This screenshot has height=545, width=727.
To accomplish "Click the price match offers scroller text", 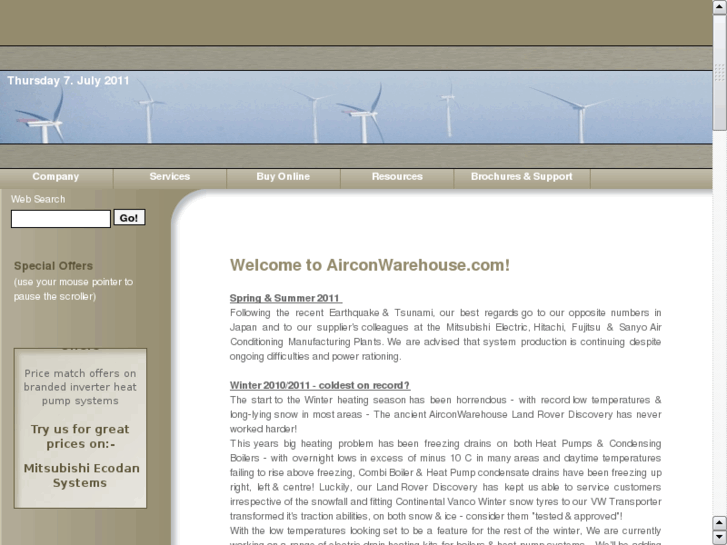I will coord(80,387).
